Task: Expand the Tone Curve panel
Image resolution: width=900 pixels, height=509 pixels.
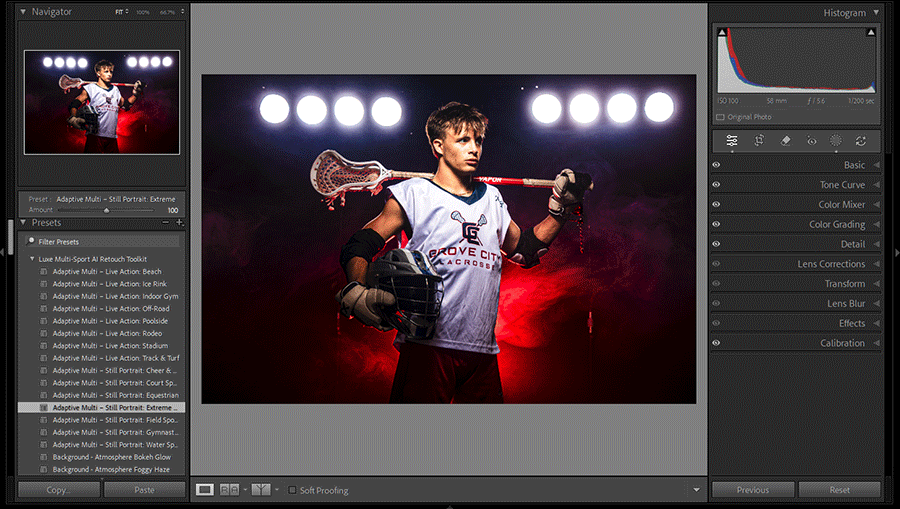Action: point(842,185)
